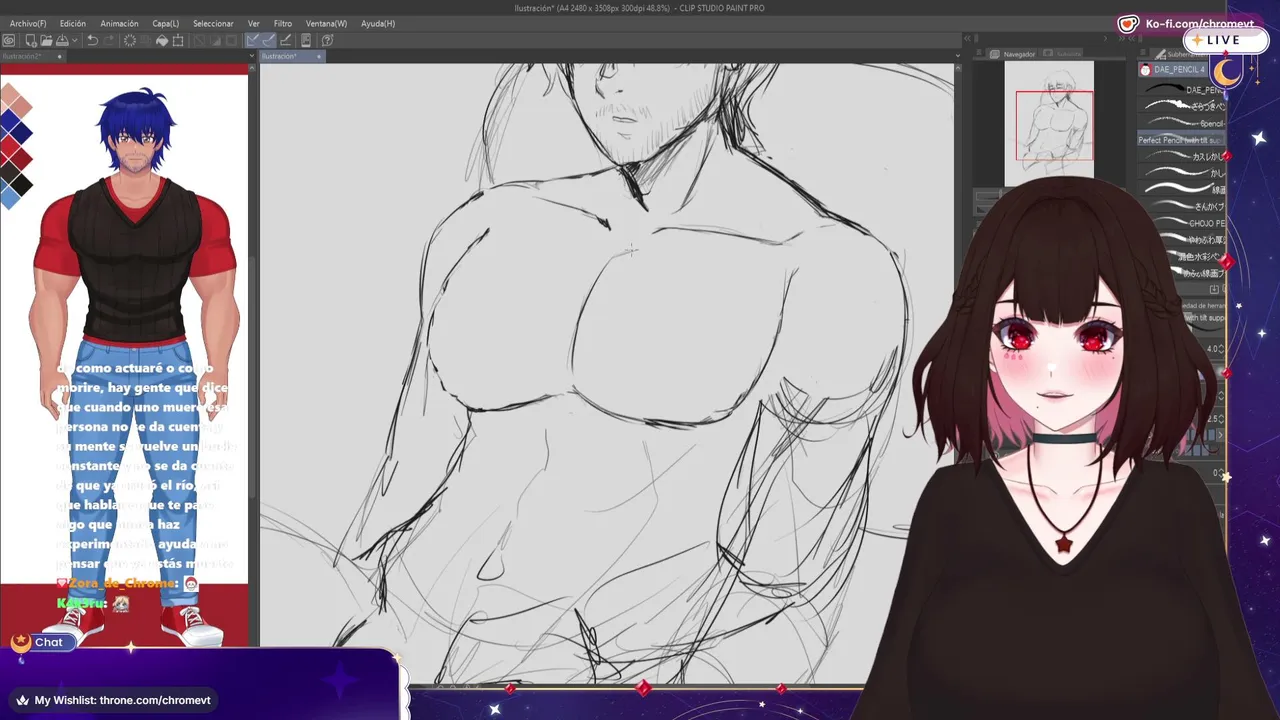Viewport: 1280px width, 720px height.
Task: Click the Undo arrow icon
Action: click(92, 40)
